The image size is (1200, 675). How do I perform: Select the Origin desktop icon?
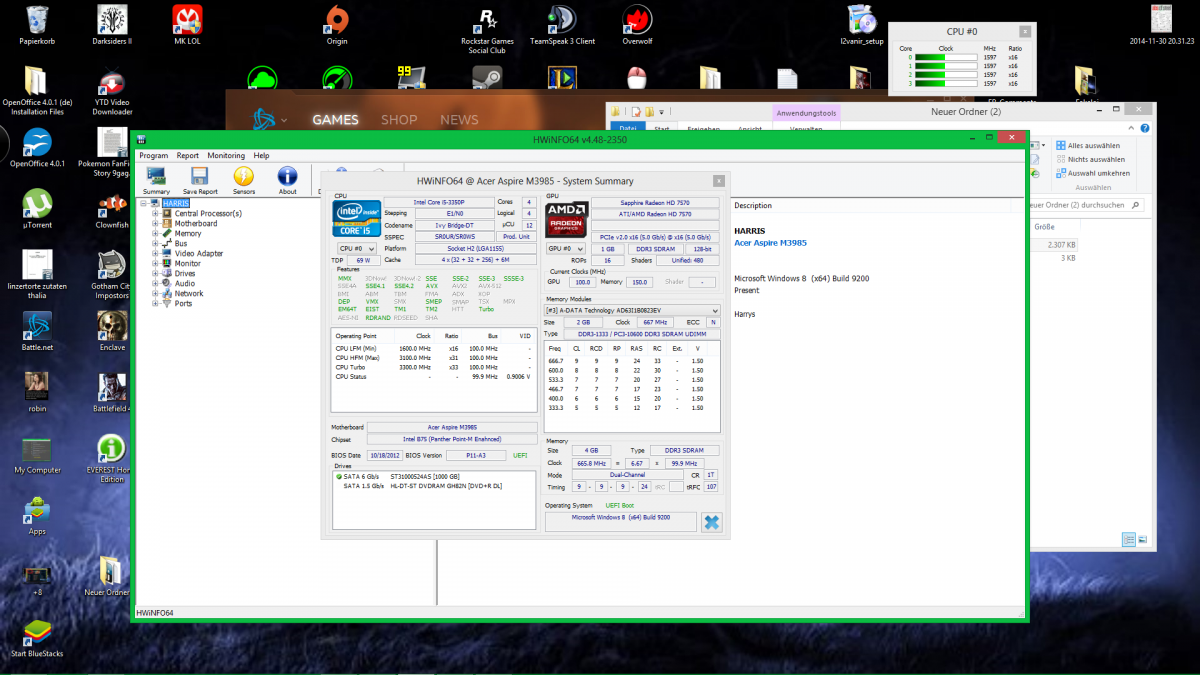pyautogui.click(x=337, y=25)
